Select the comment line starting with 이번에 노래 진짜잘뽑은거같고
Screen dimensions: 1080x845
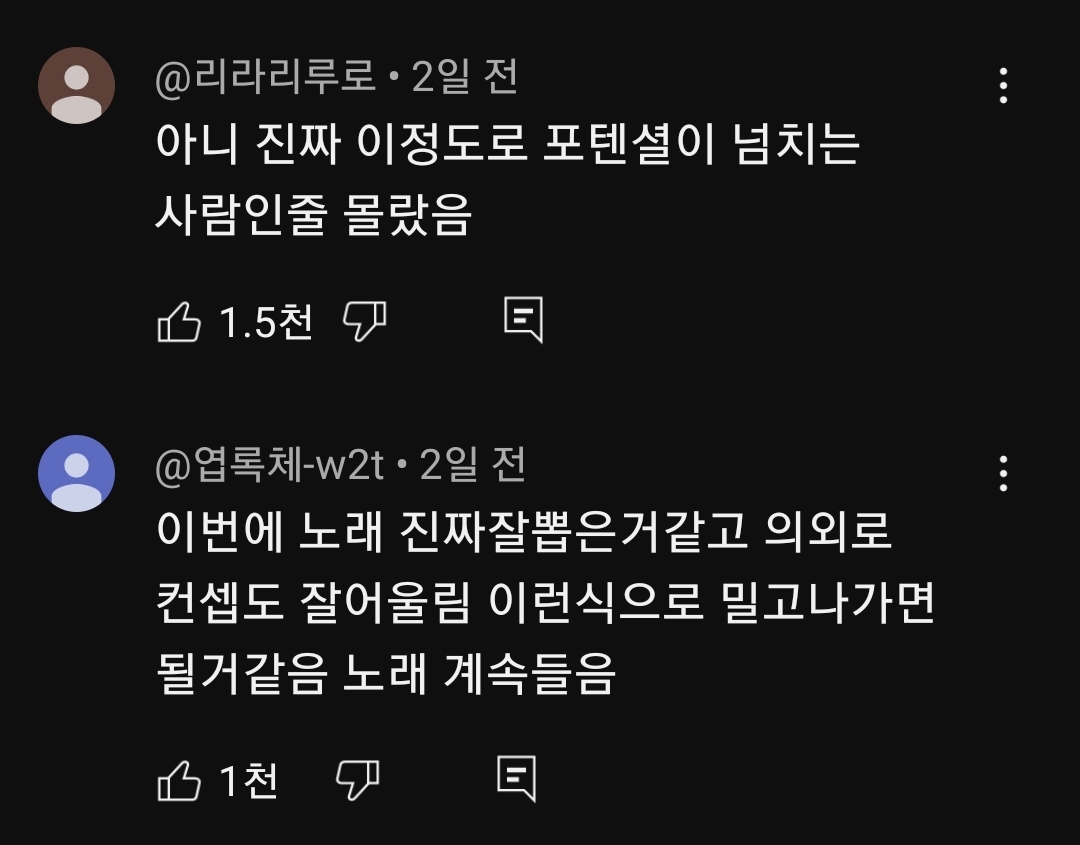tap(524, 533)
